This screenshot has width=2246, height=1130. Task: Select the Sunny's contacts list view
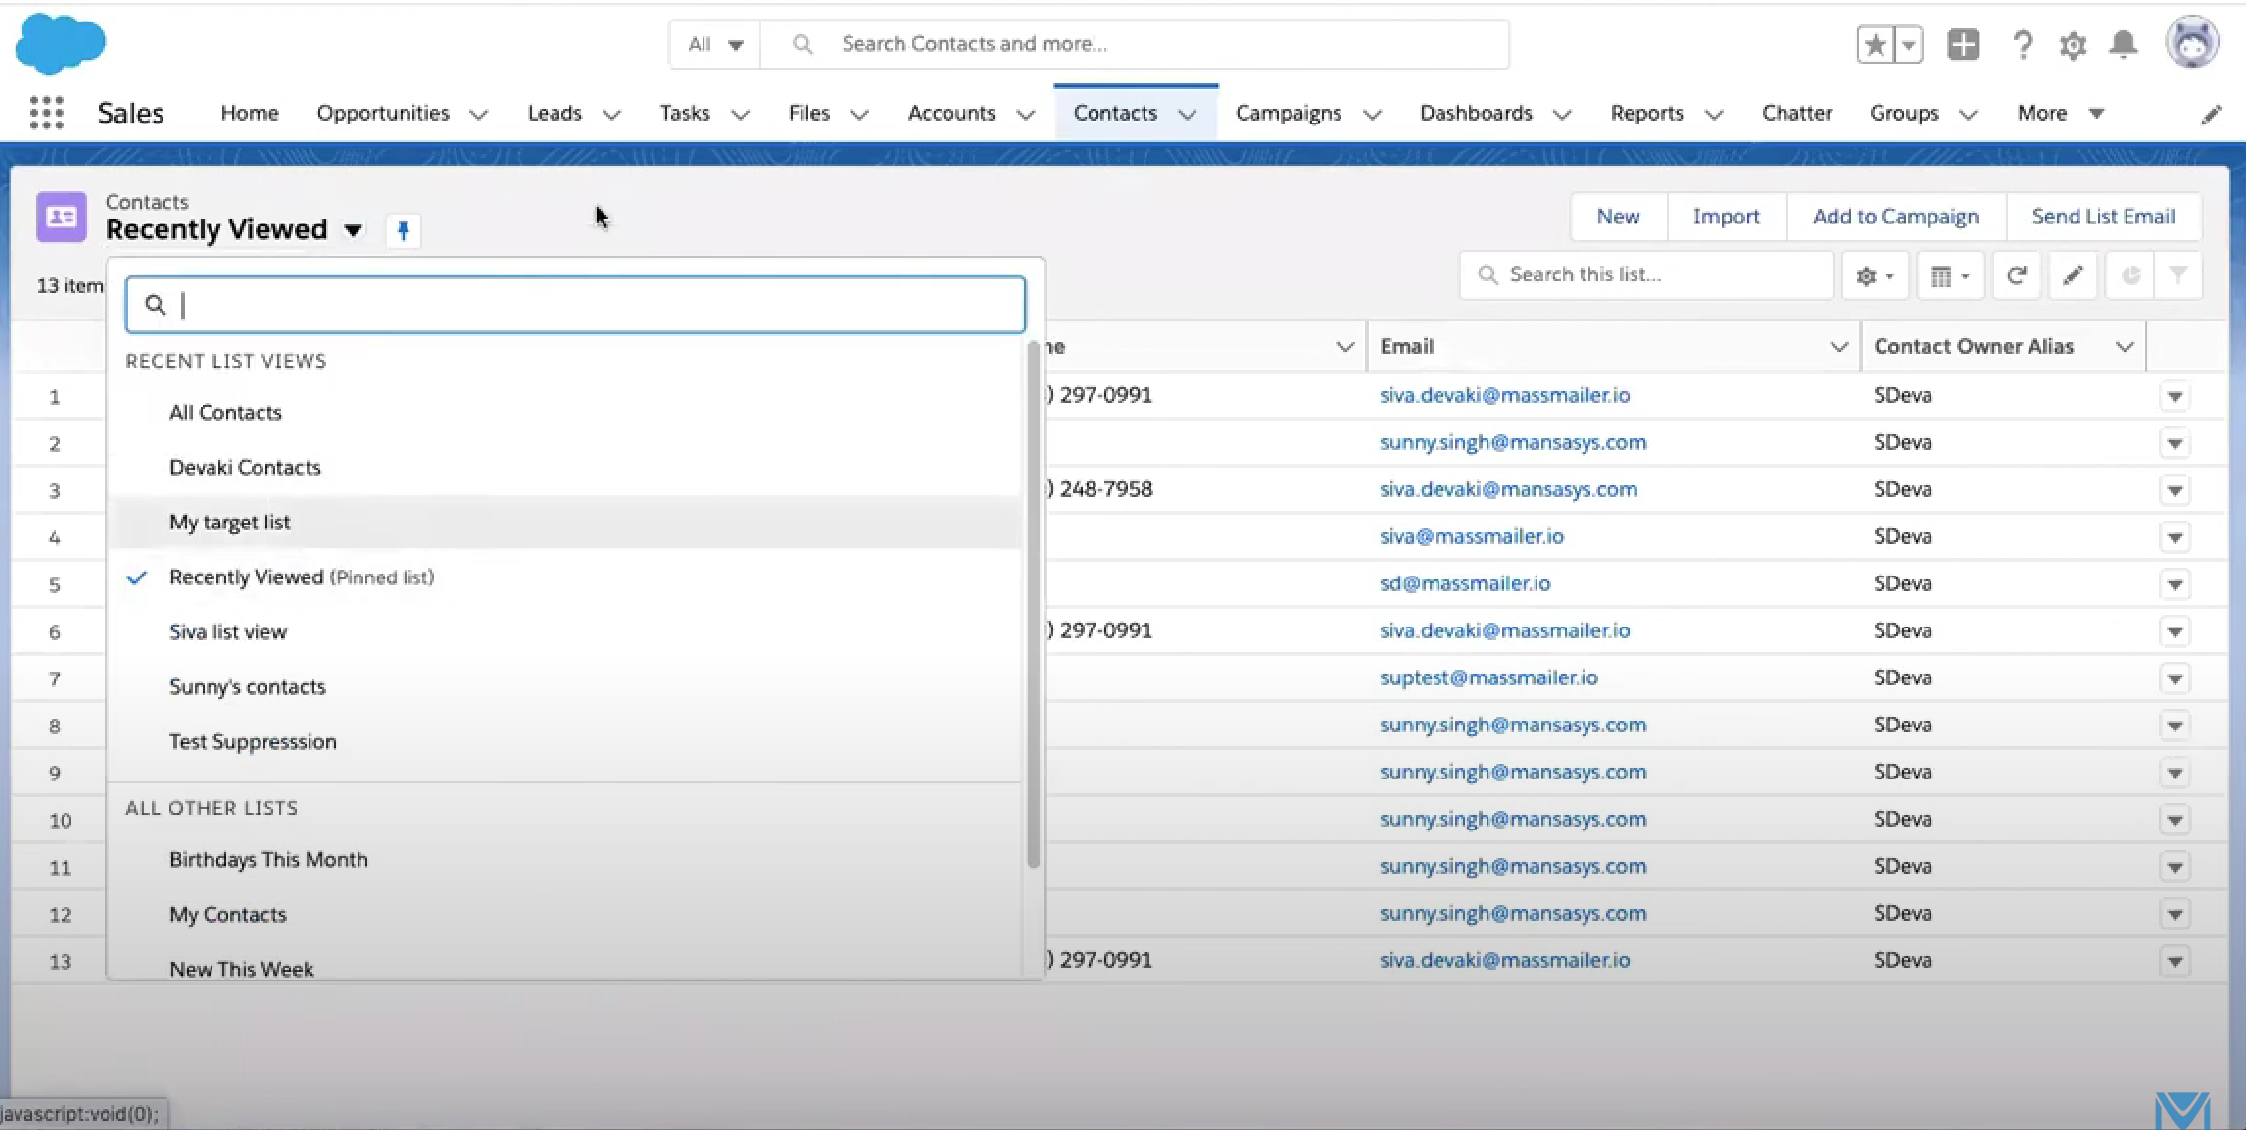pyautogui.click(x=566, y=688)
